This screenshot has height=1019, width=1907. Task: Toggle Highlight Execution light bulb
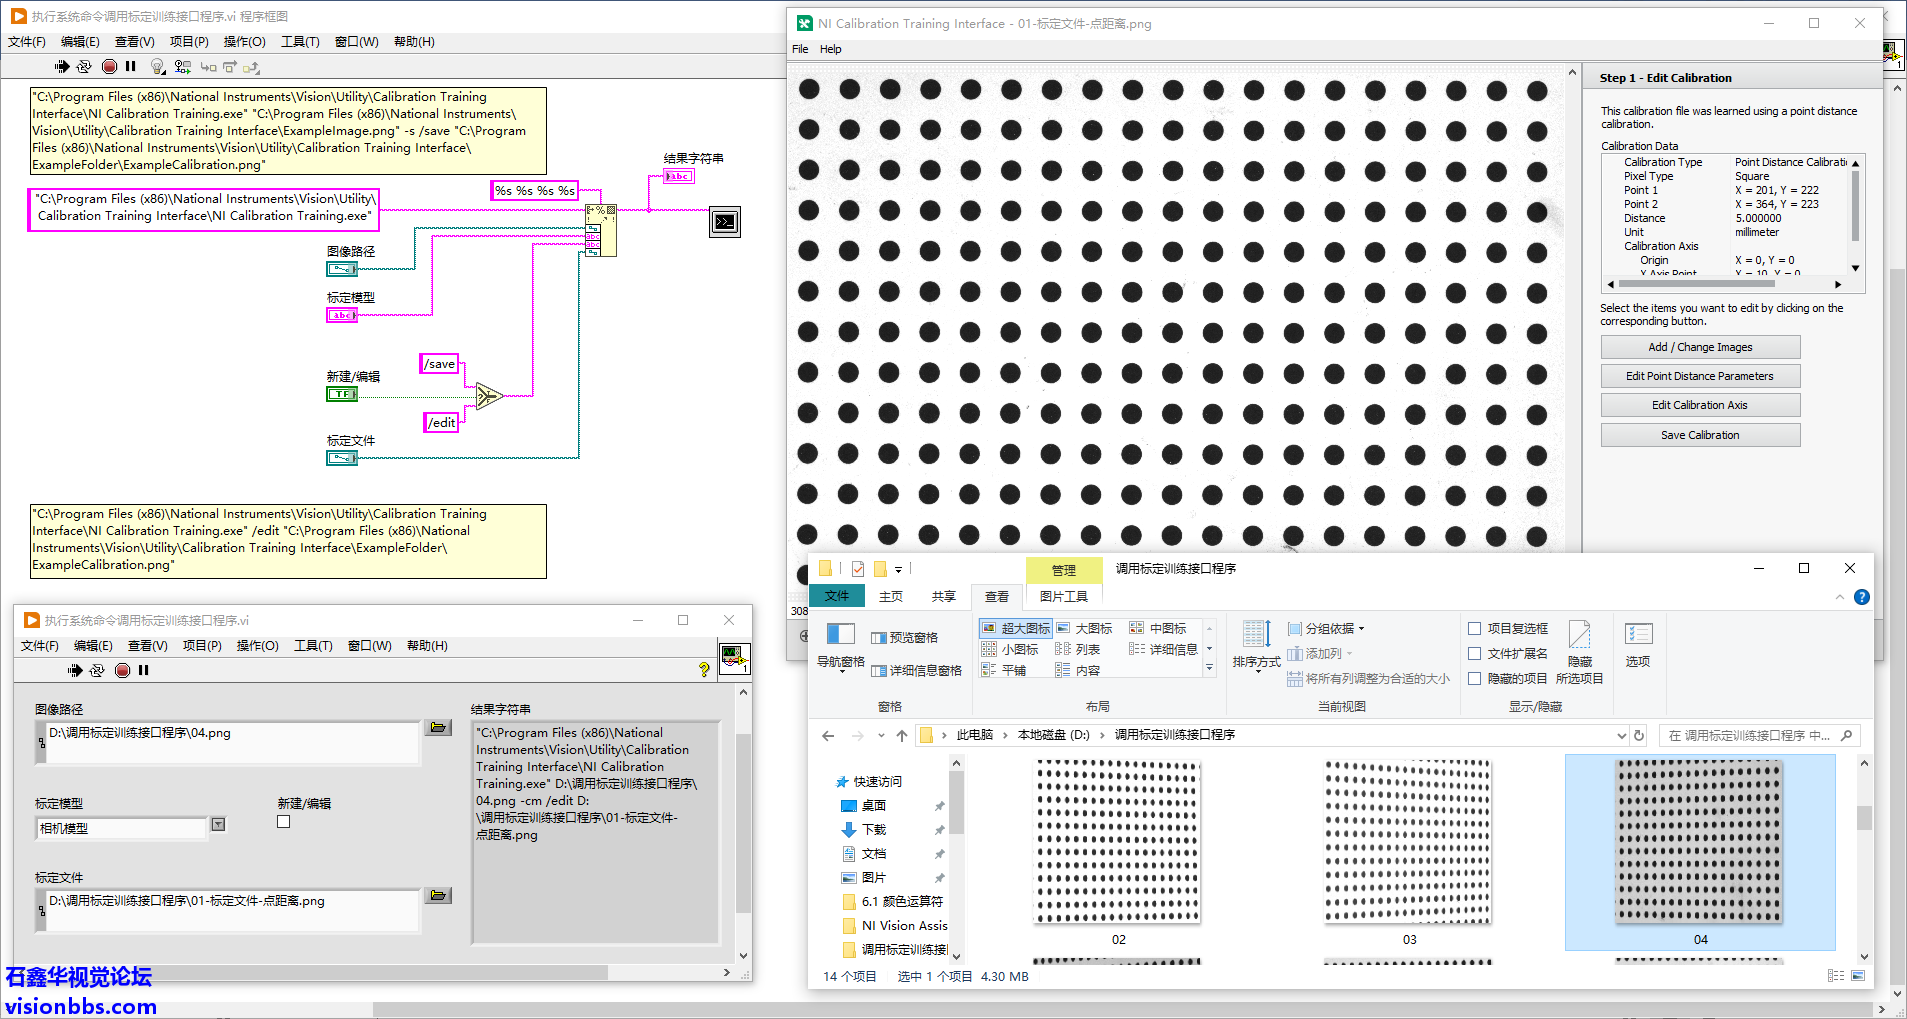pos(157,67)
